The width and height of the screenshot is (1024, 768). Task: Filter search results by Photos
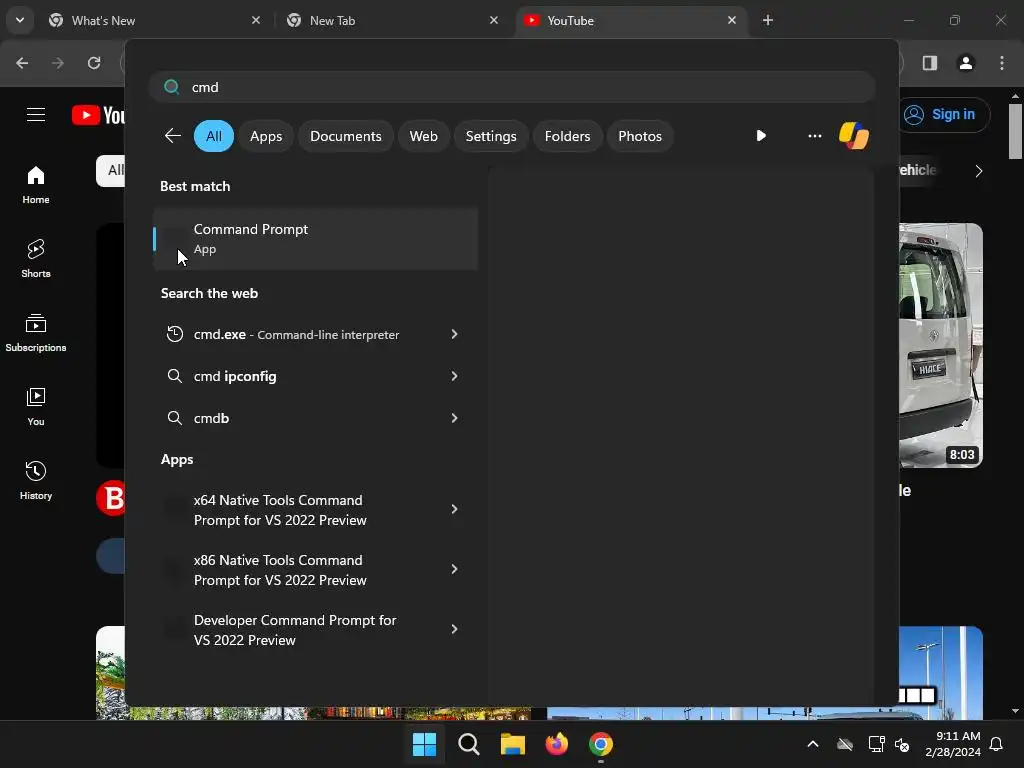[x=639, y=136]
